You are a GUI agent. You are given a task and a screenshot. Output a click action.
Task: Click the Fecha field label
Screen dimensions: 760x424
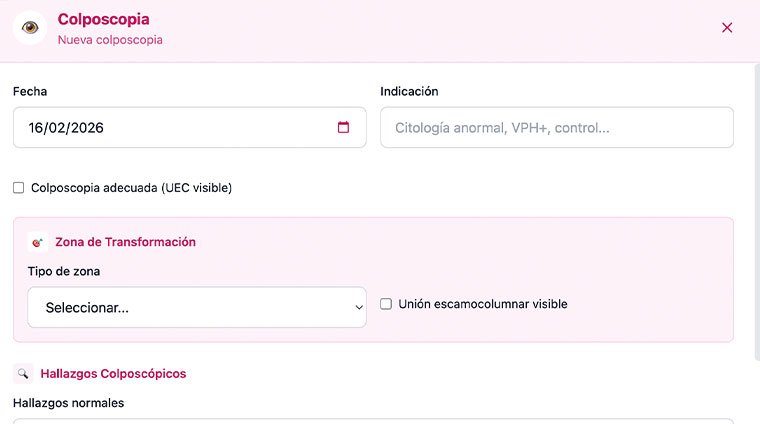[x=30, y=92]
